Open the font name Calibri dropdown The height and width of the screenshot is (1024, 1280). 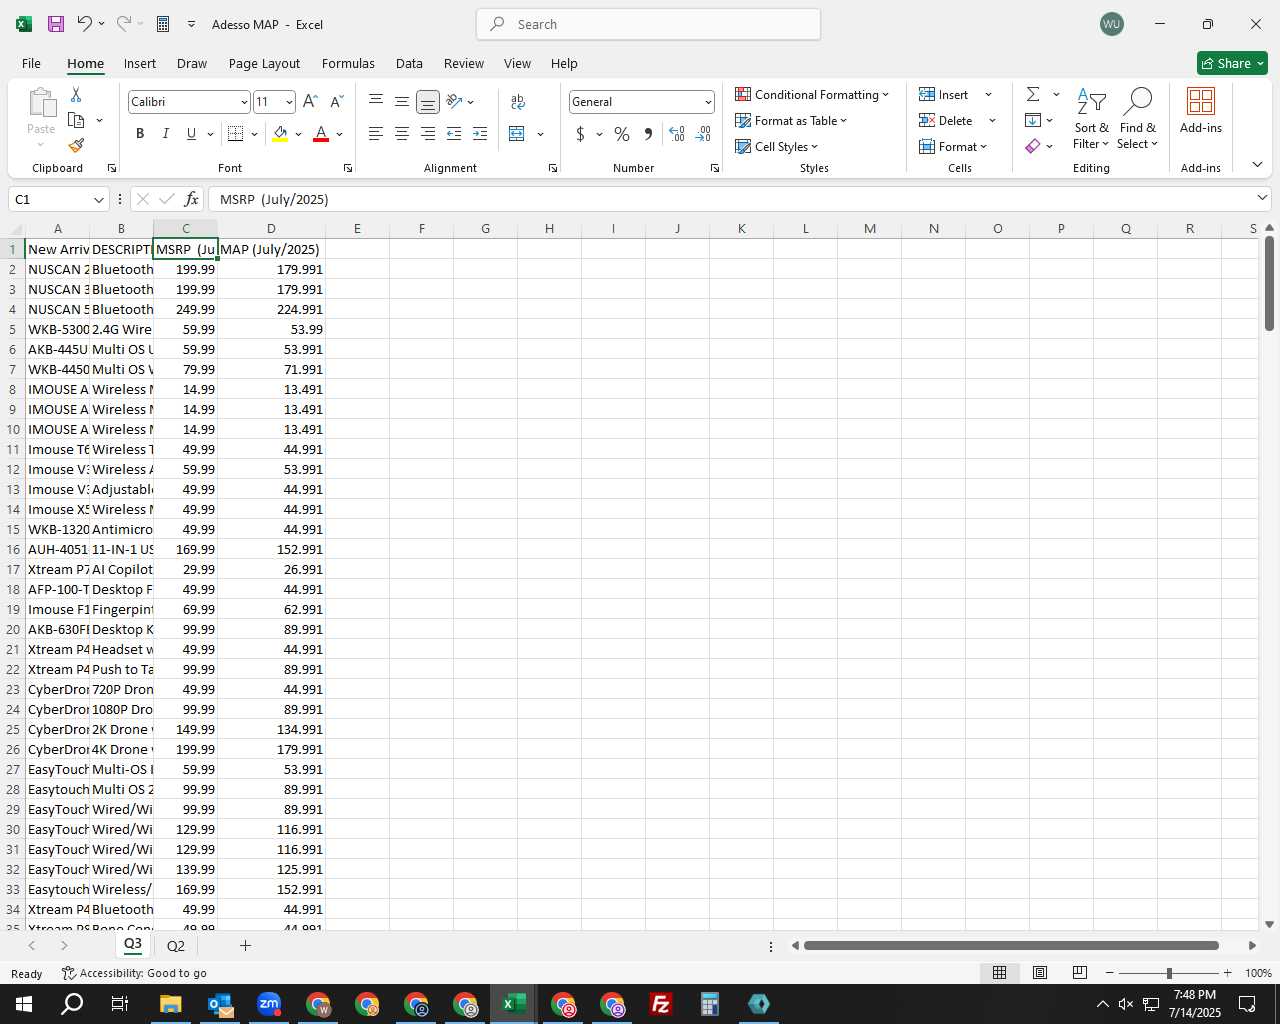pyautogui.click(x=243, y=102)
